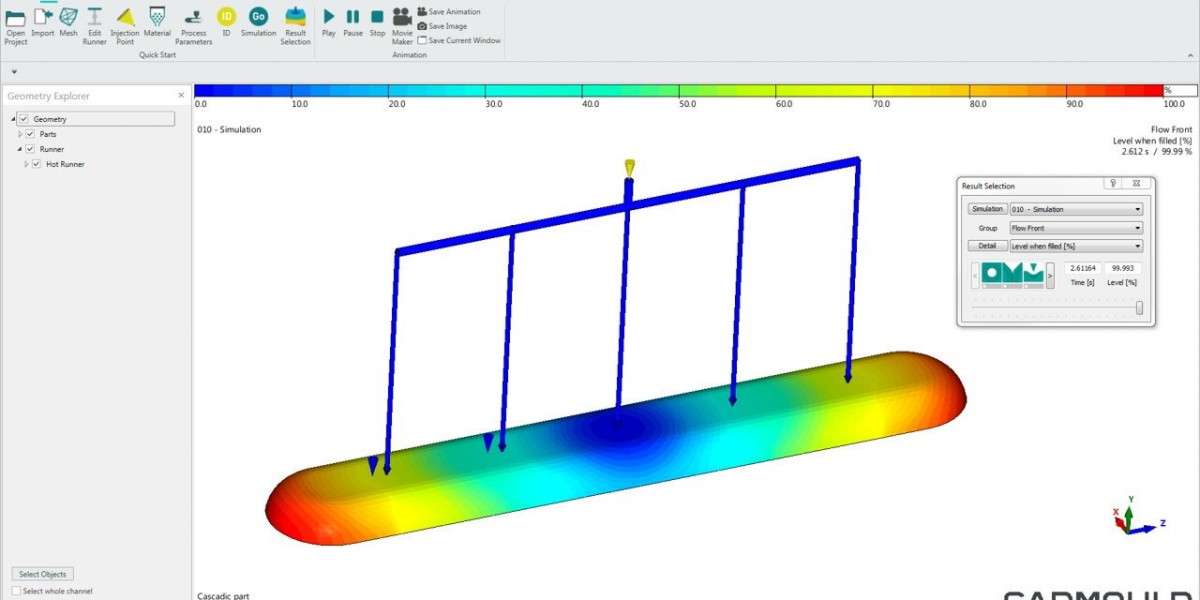The image size is (1200, 600).
Task: Open Process Parameters
Action: [x=193, y=21]
